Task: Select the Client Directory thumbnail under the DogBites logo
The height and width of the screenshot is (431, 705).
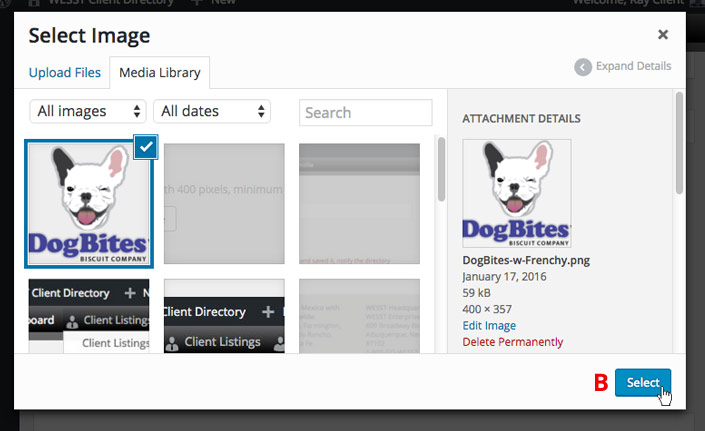Action: (89, 315)
